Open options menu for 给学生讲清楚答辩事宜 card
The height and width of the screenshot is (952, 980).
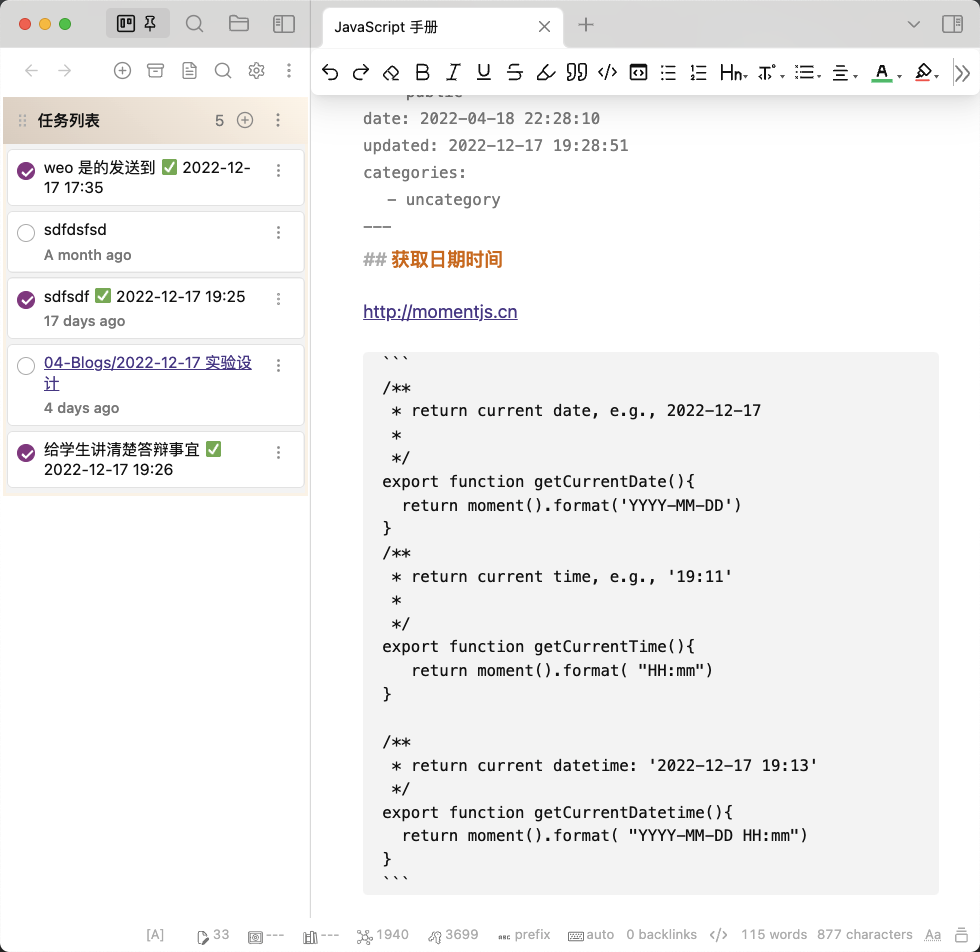[278, 453]
